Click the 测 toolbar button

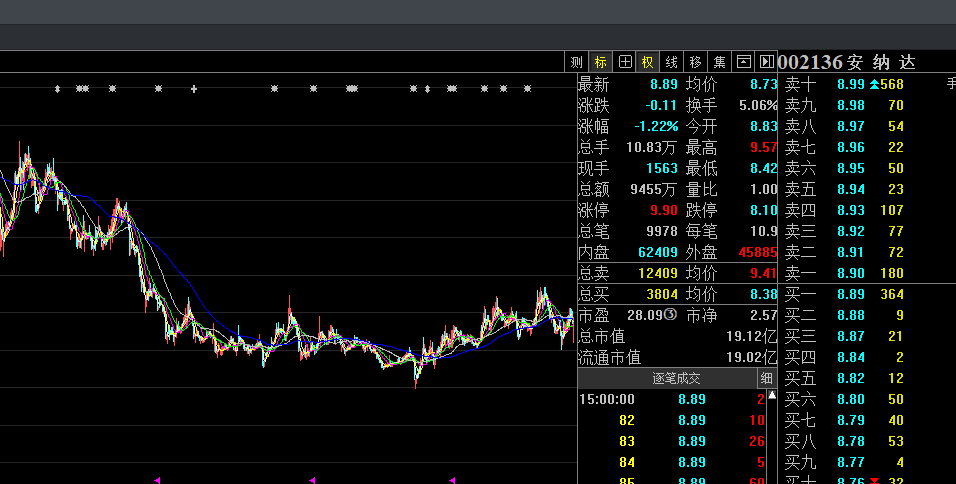(577, 62)
